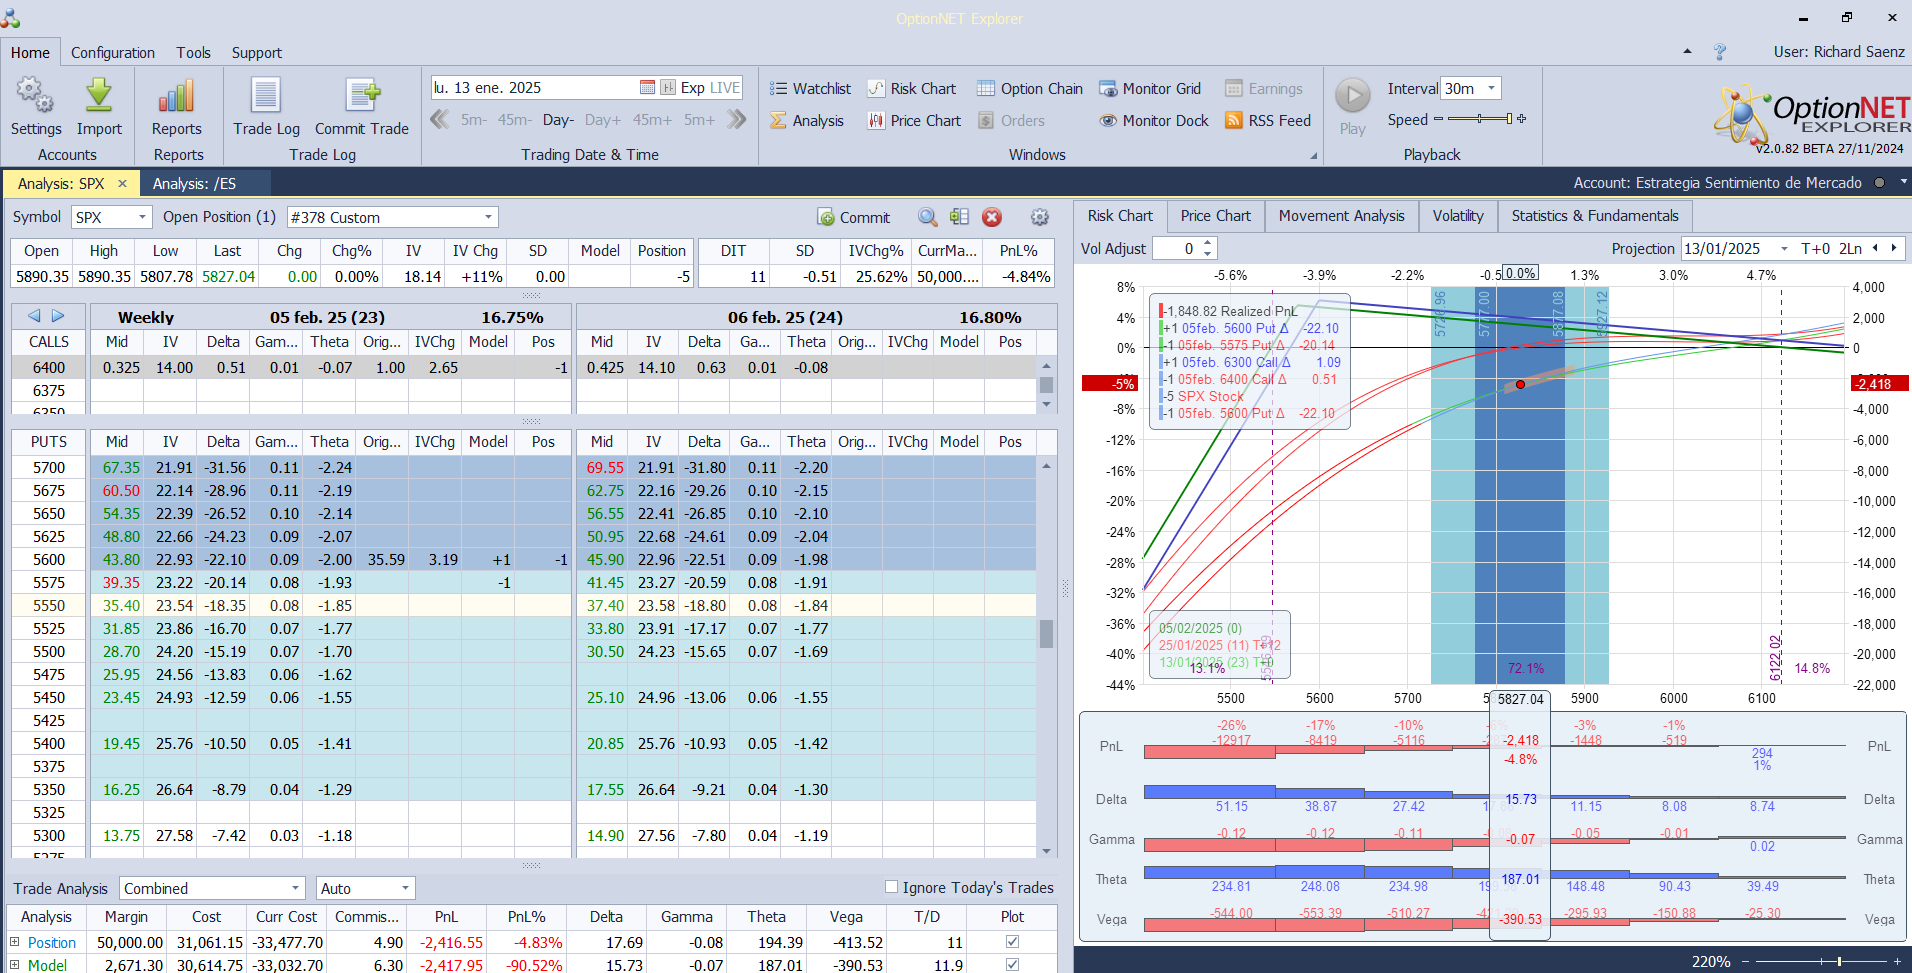Switch to the Analysis: /ES tab
The image size is (1912, 973).
pyautogui.click(x=194, y=184)
